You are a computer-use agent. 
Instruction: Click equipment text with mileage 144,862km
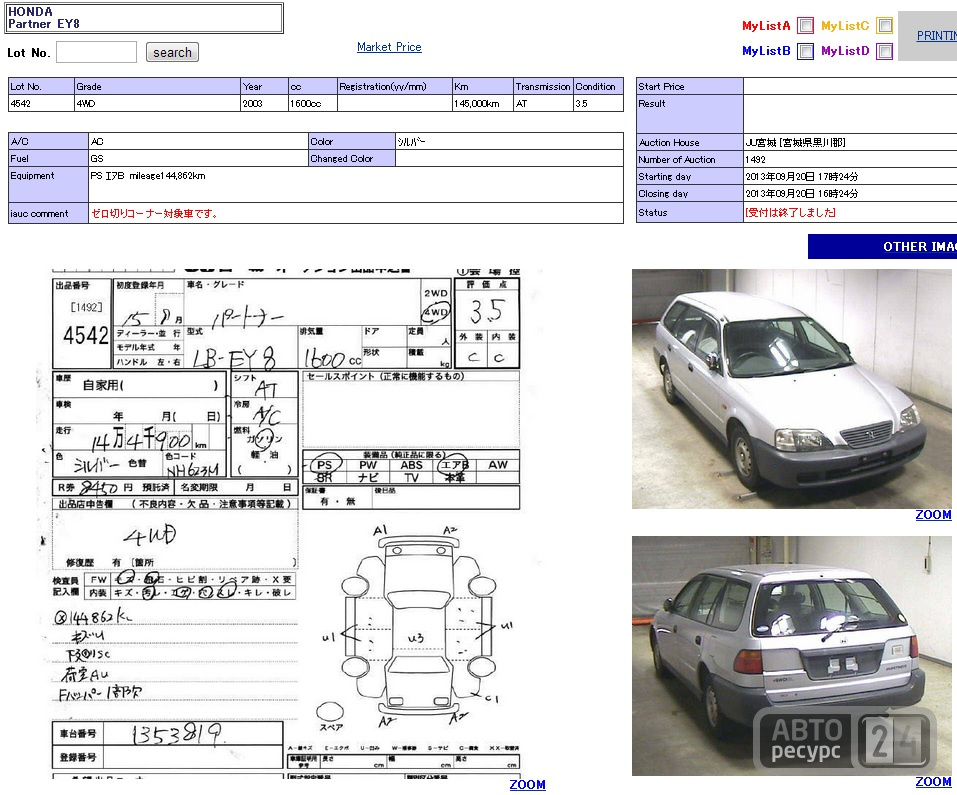tap(148, 176)
